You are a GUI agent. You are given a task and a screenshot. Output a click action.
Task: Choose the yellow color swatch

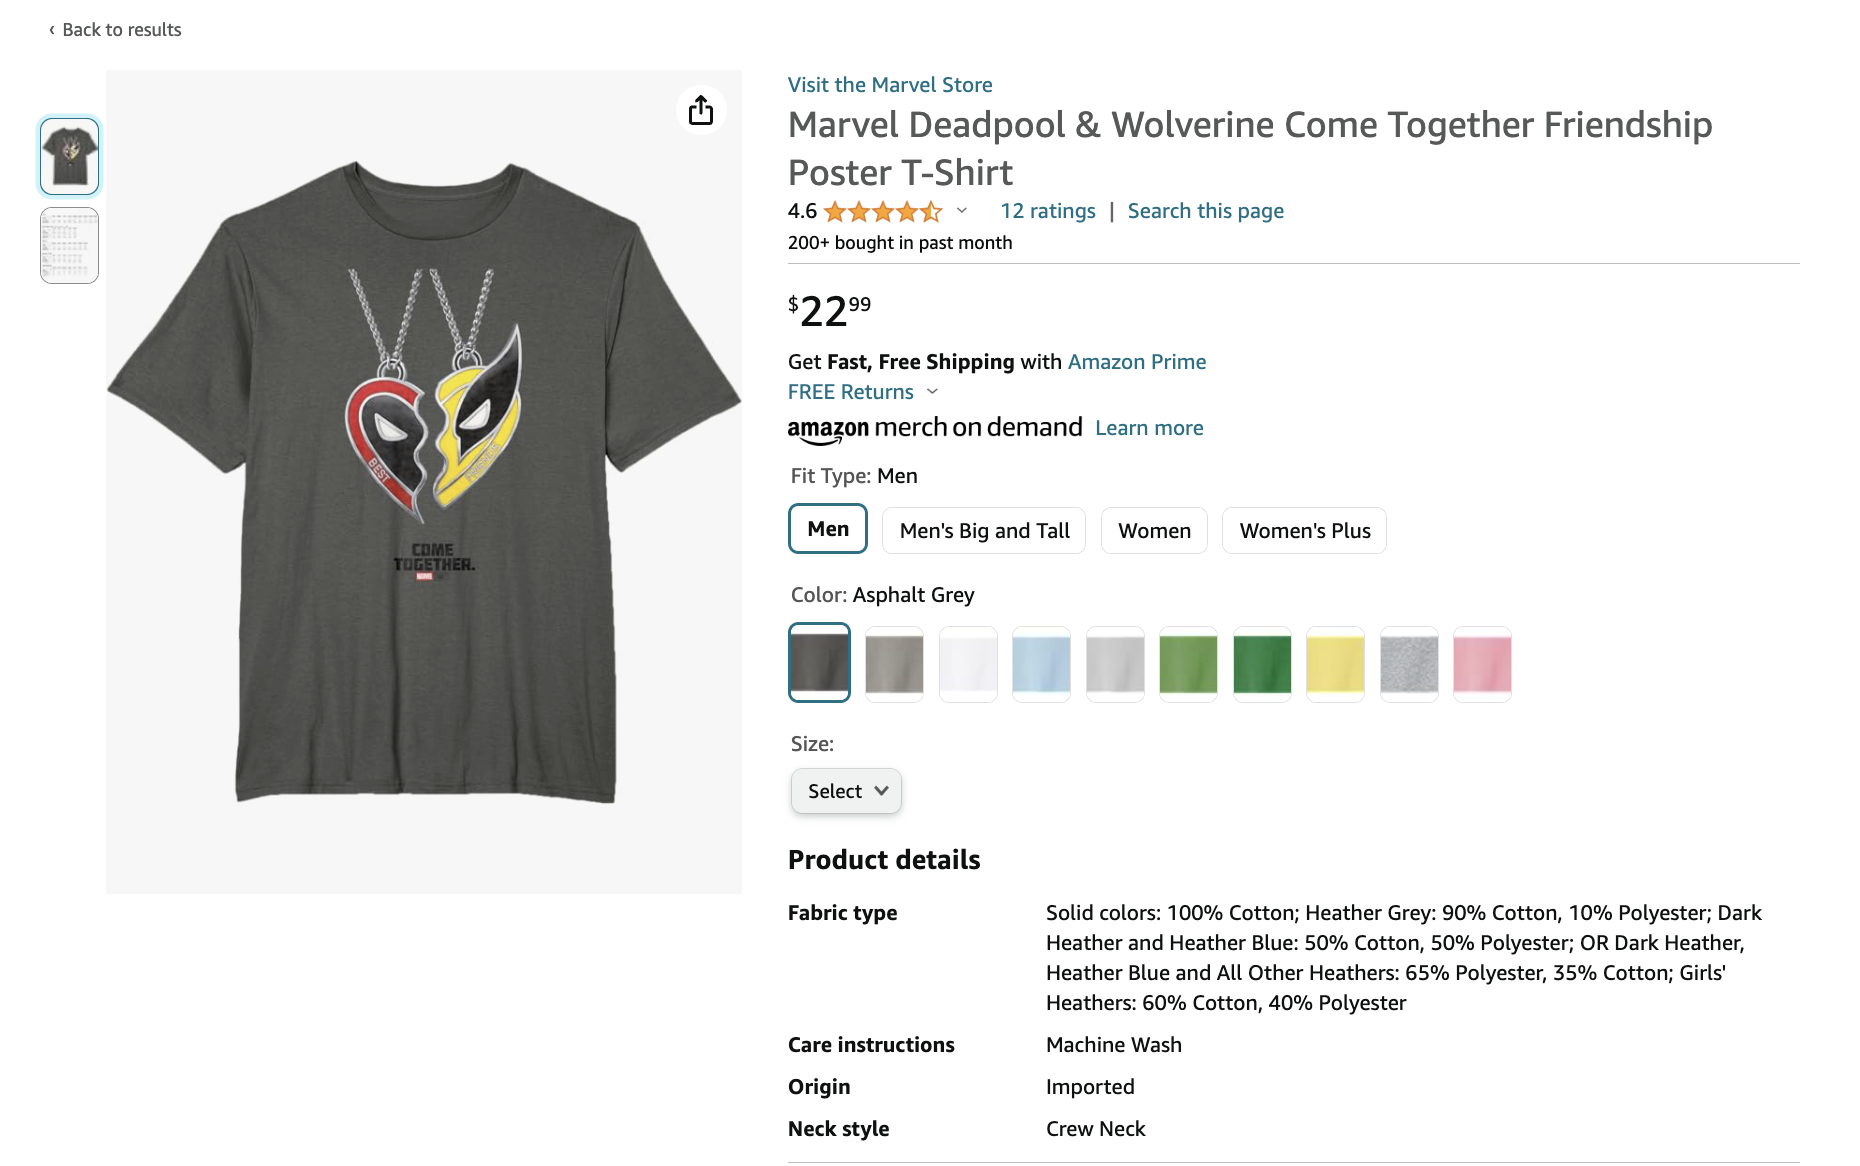coord(1335,664)
